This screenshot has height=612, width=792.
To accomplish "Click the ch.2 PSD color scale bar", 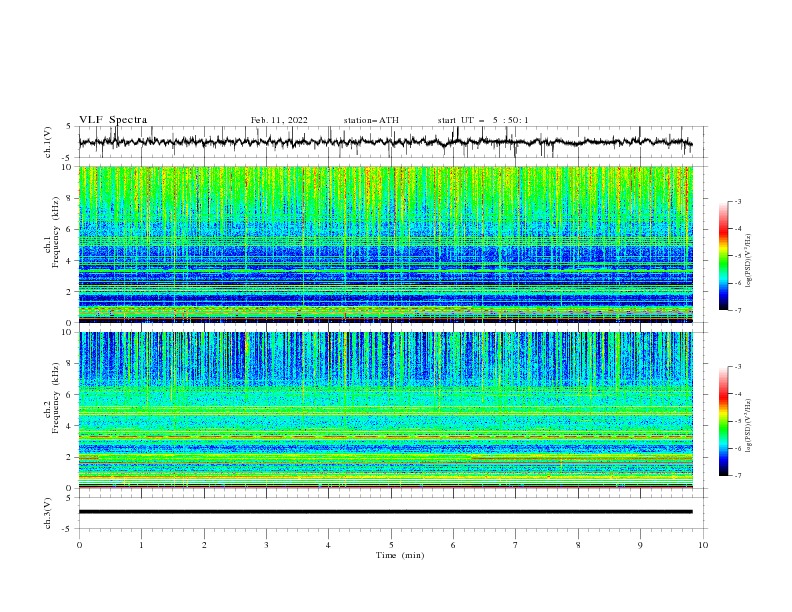I will click(723, 421).
